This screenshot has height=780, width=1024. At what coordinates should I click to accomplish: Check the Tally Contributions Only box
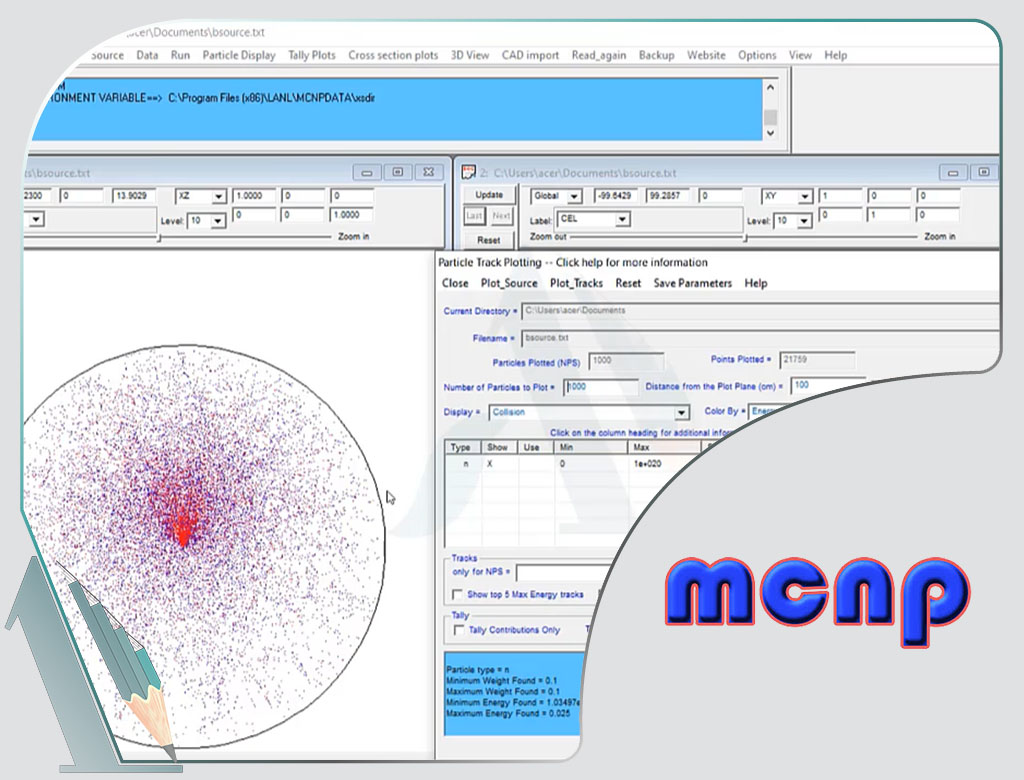[459, 631]
